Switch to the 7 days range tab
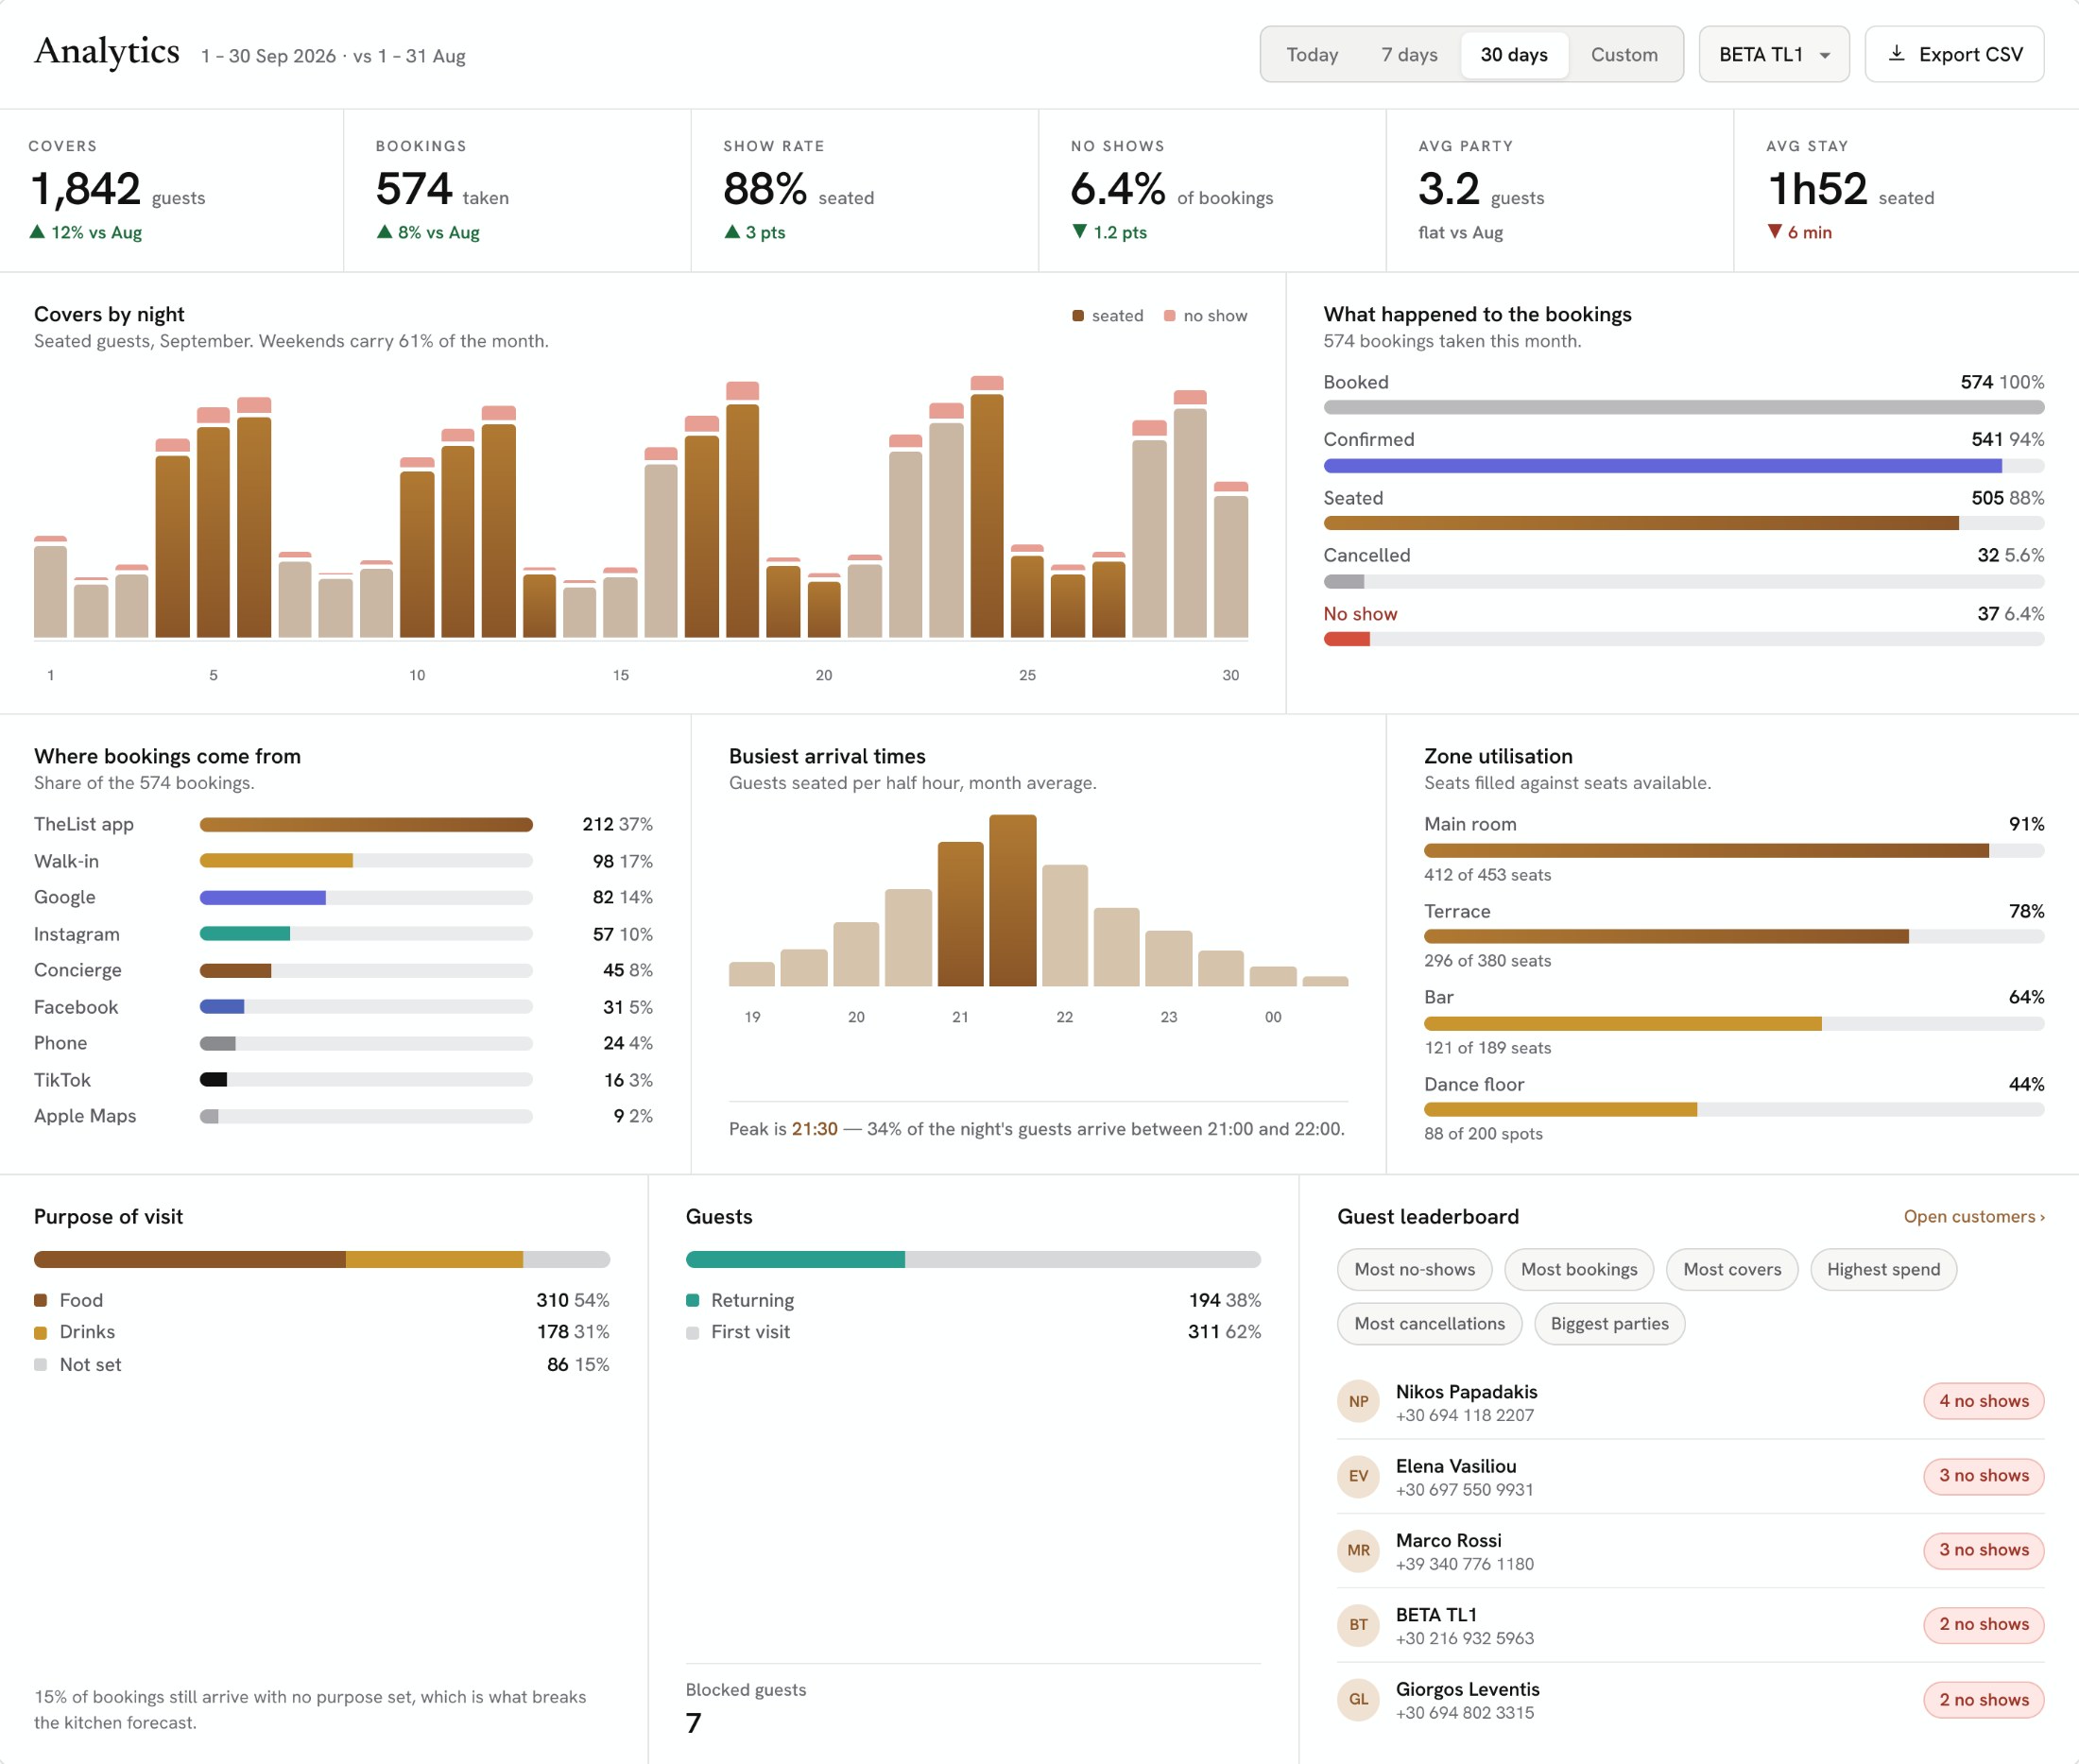2079x1764 pixels. (1408, 54)
